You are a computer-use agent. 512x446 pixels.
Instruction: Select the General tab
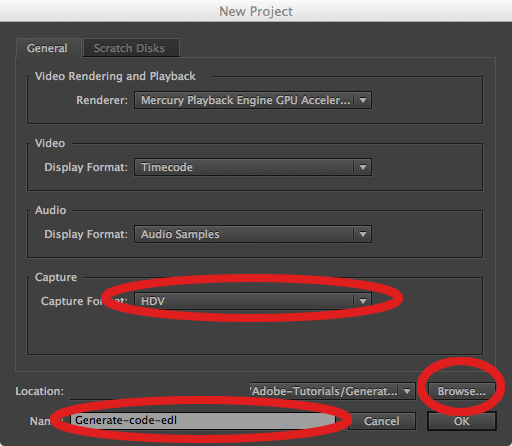(48, 48)
